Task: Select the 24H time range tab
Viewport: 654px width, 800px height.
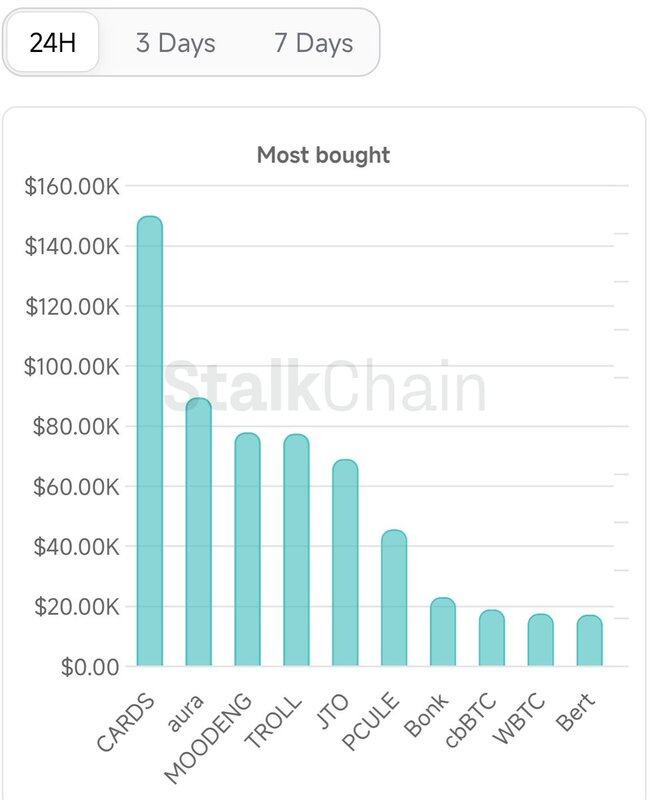Action: pyautogui.click(x=52, y=43)
